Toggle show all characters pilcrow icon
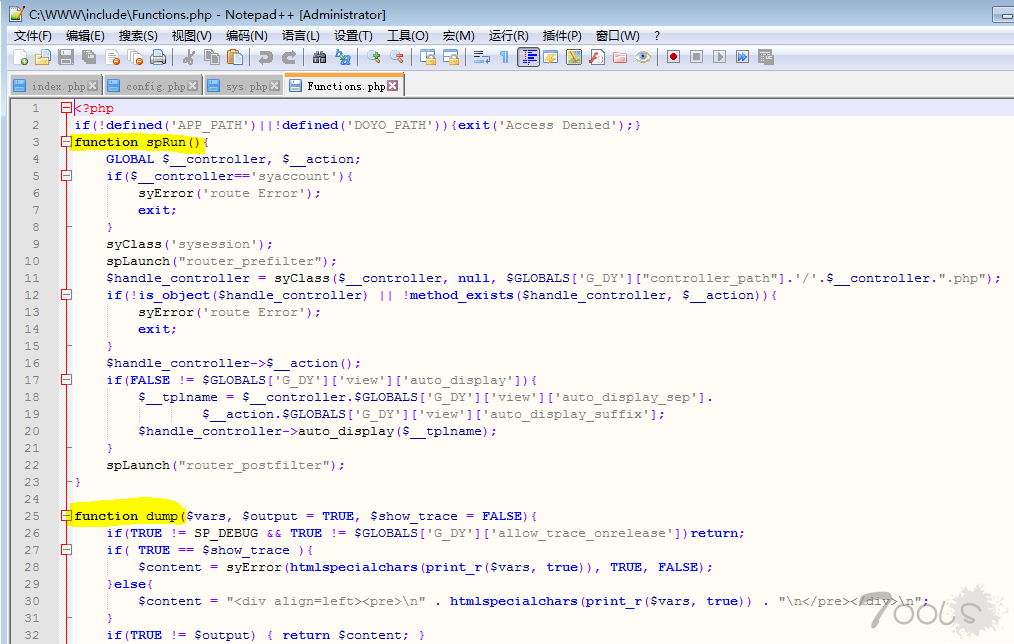Screen dimensions: 1014x644 click(504, 58)
